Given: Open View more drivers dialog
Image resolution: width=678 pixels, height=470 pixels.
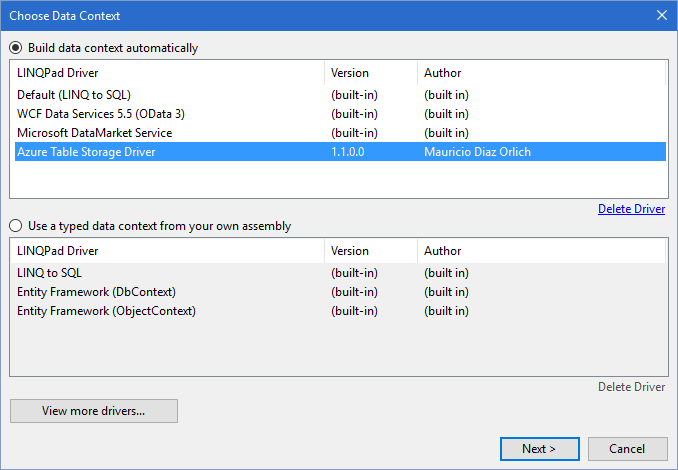Looking at the screenshot, I should [x=93, y=411].
